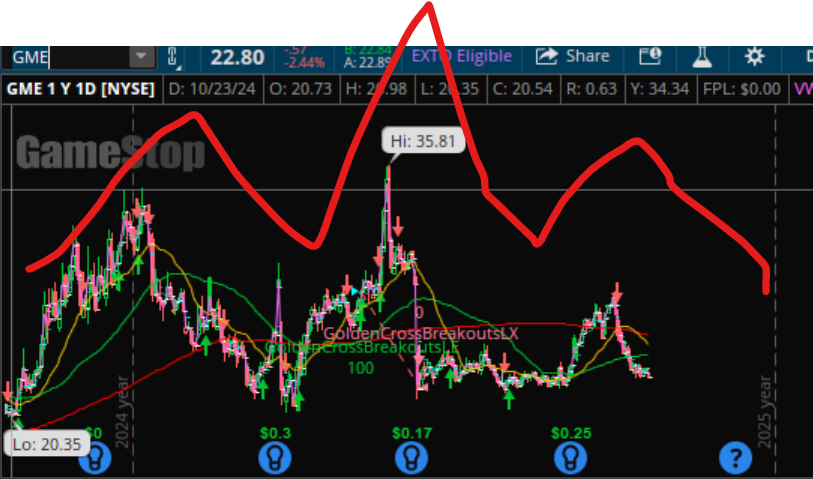Click the Share button
The image size is (813, 479).
572,56
